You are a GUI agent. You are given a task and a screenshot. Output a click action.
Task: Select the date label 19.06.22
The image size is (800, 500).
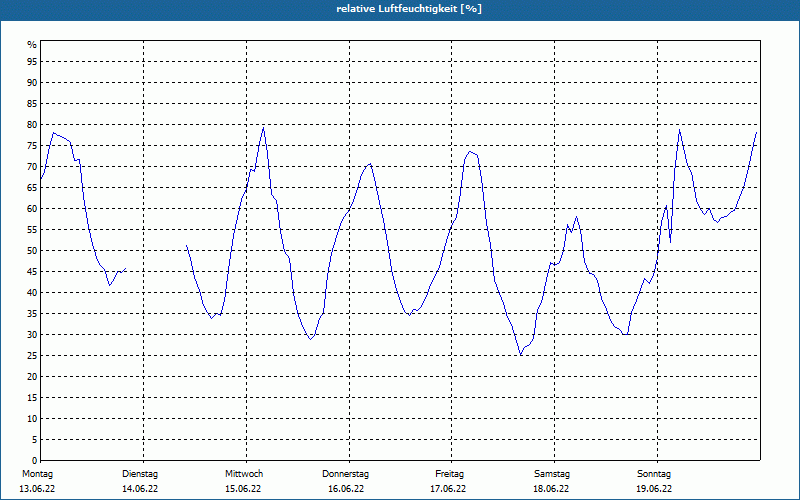[654, 489]
